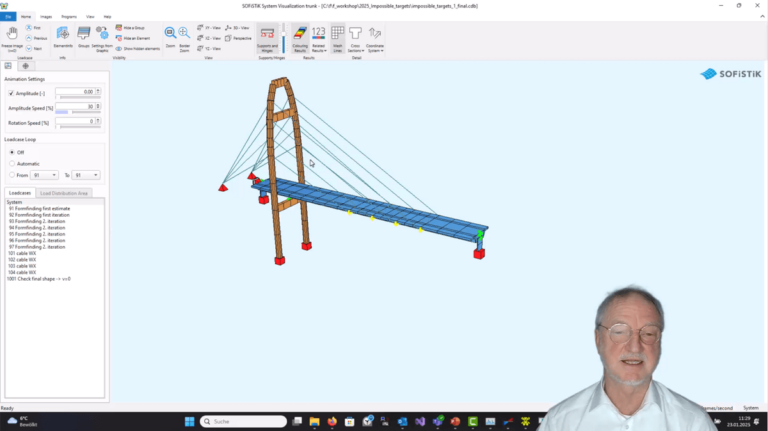
Task: Click the Amplitude value stepper arrows
Action: click(98, 92)
